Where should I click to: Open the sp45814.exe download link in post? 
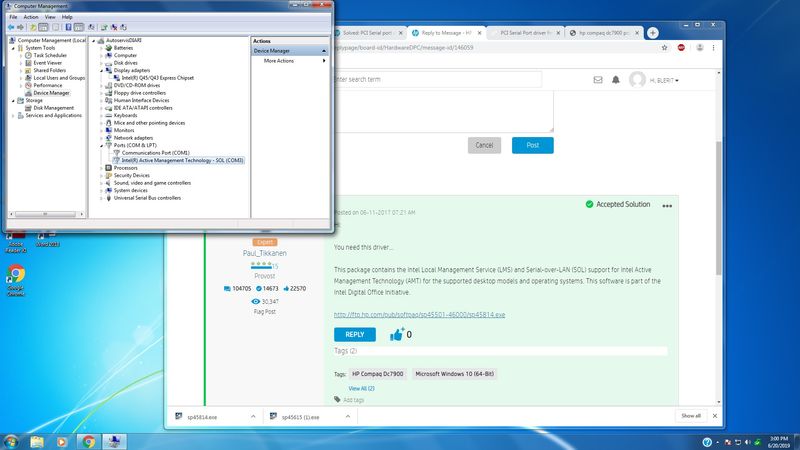[419, 315]
